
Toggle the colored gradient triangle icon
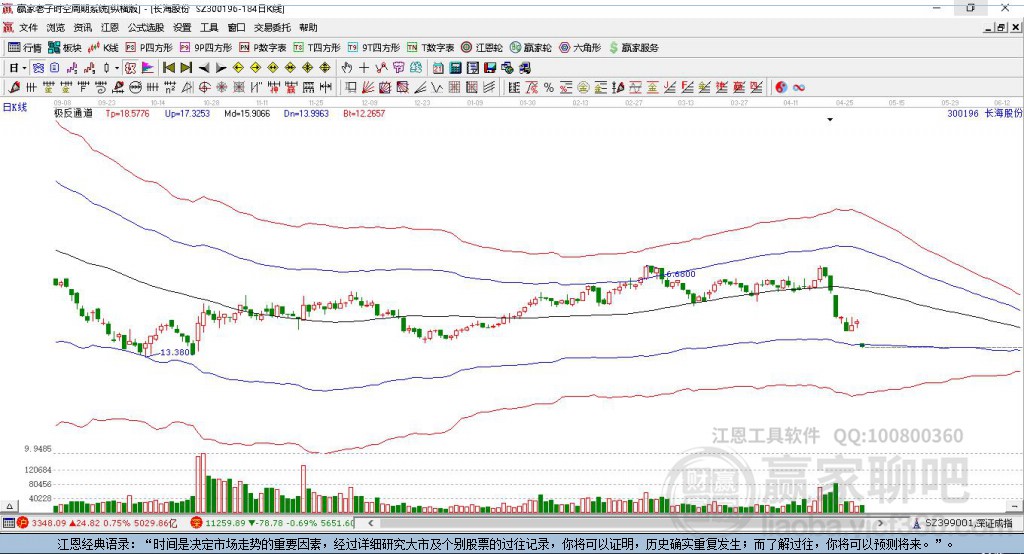click(x=148, y=68)
